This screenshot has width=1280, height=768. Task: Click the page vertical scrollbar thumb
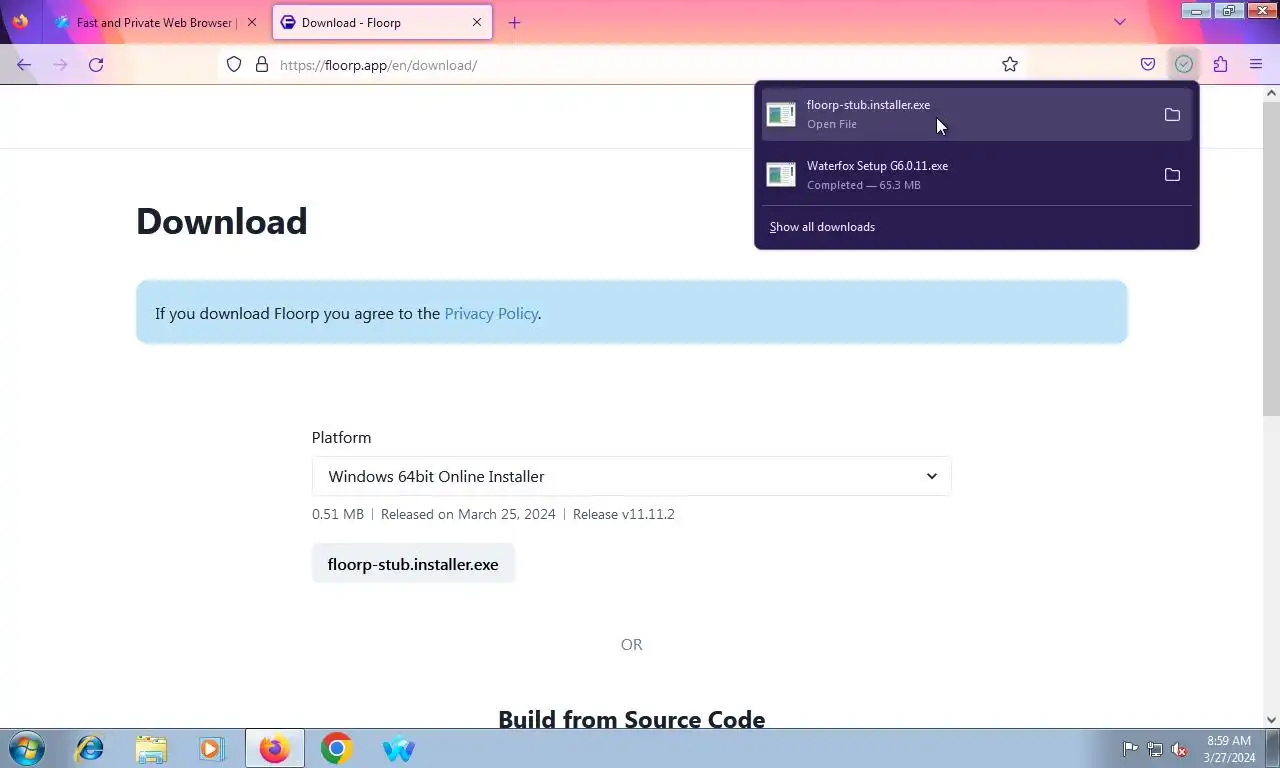(x=1271, y=258)
